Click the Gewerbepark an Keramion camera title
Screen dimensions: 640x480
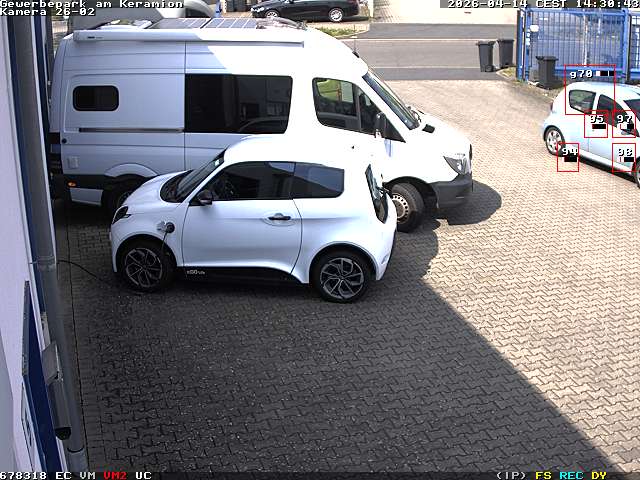(x=91, y=4)
